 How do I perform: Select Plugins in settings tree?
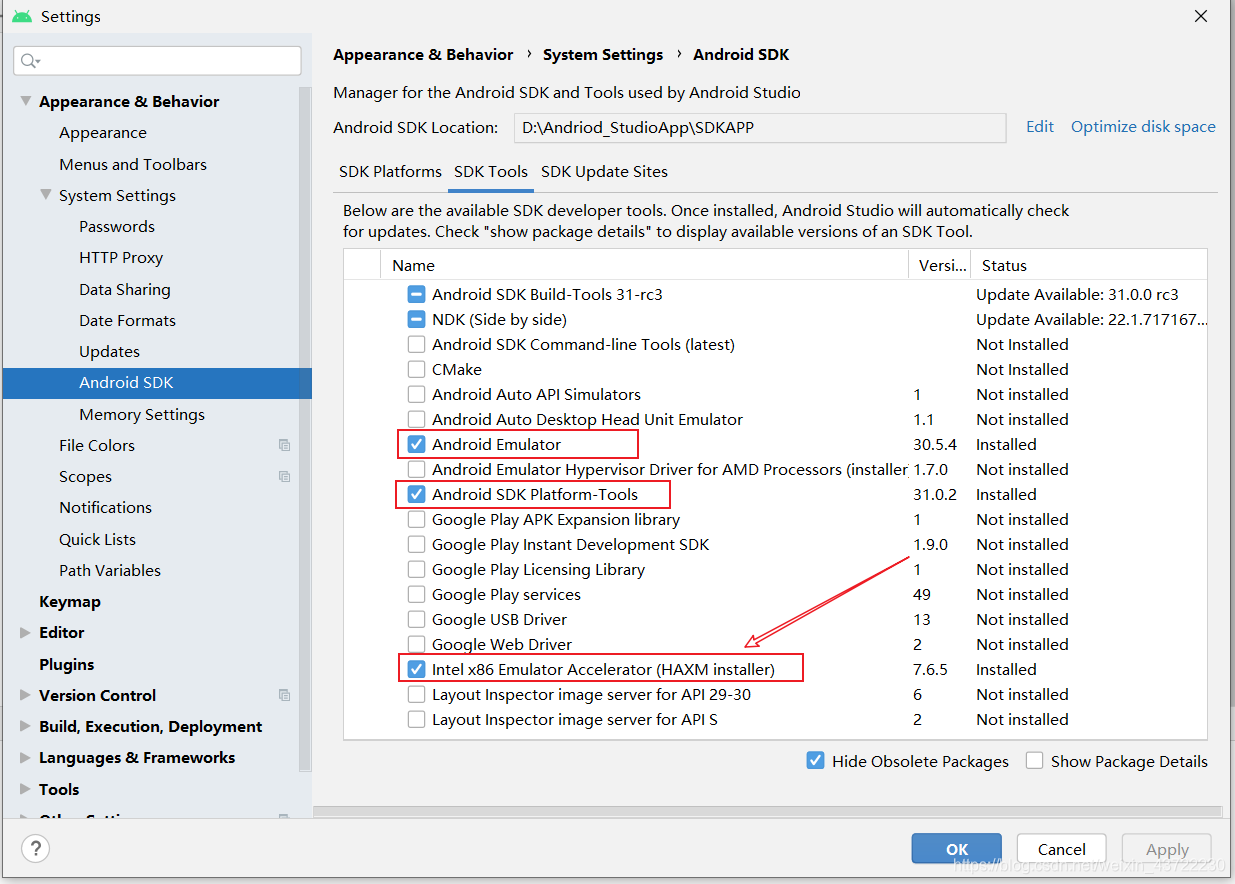(x=66, y=664)
